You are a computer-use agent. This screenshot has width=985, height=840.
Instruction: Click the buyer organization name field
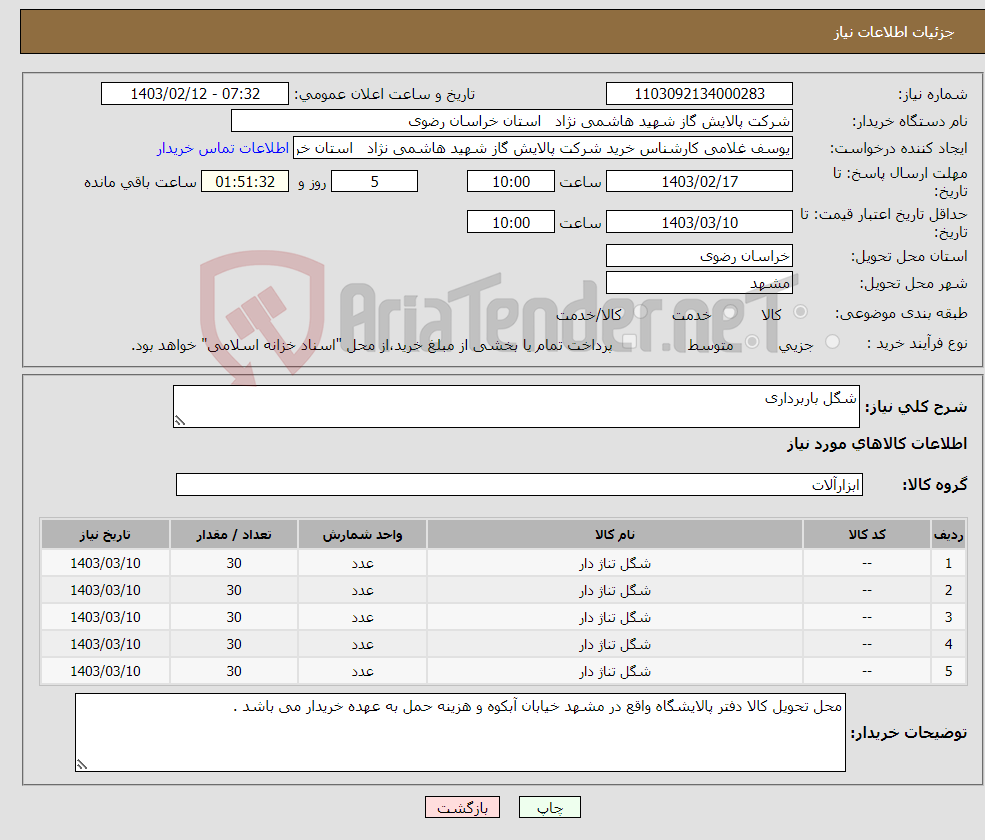[x=512, y=121]
